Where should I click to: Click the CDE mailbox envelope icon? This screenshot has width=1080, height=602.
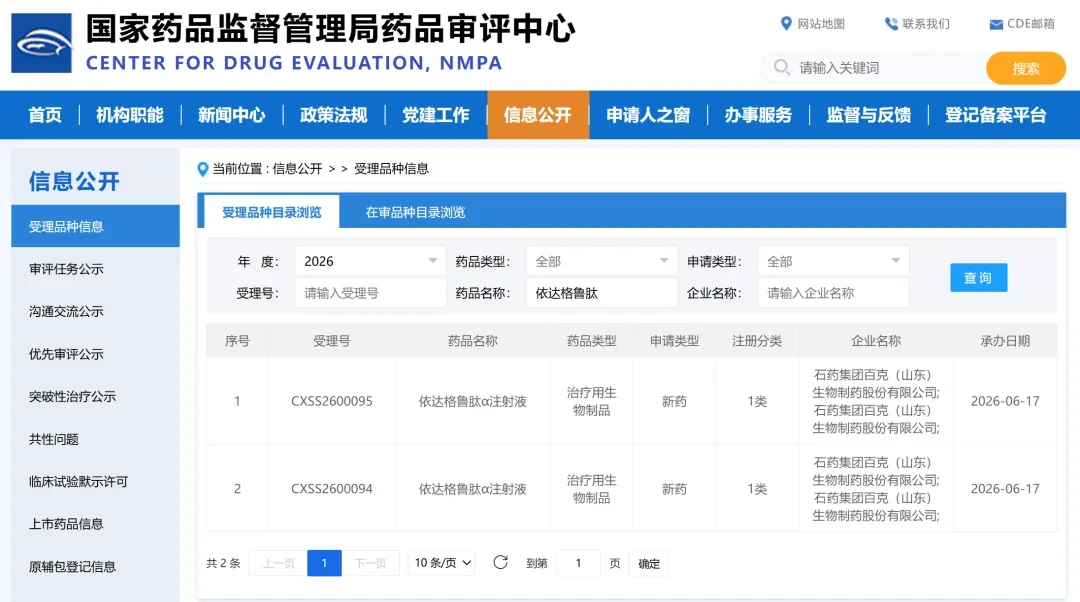pyautogui.click(x=996, y=24)
